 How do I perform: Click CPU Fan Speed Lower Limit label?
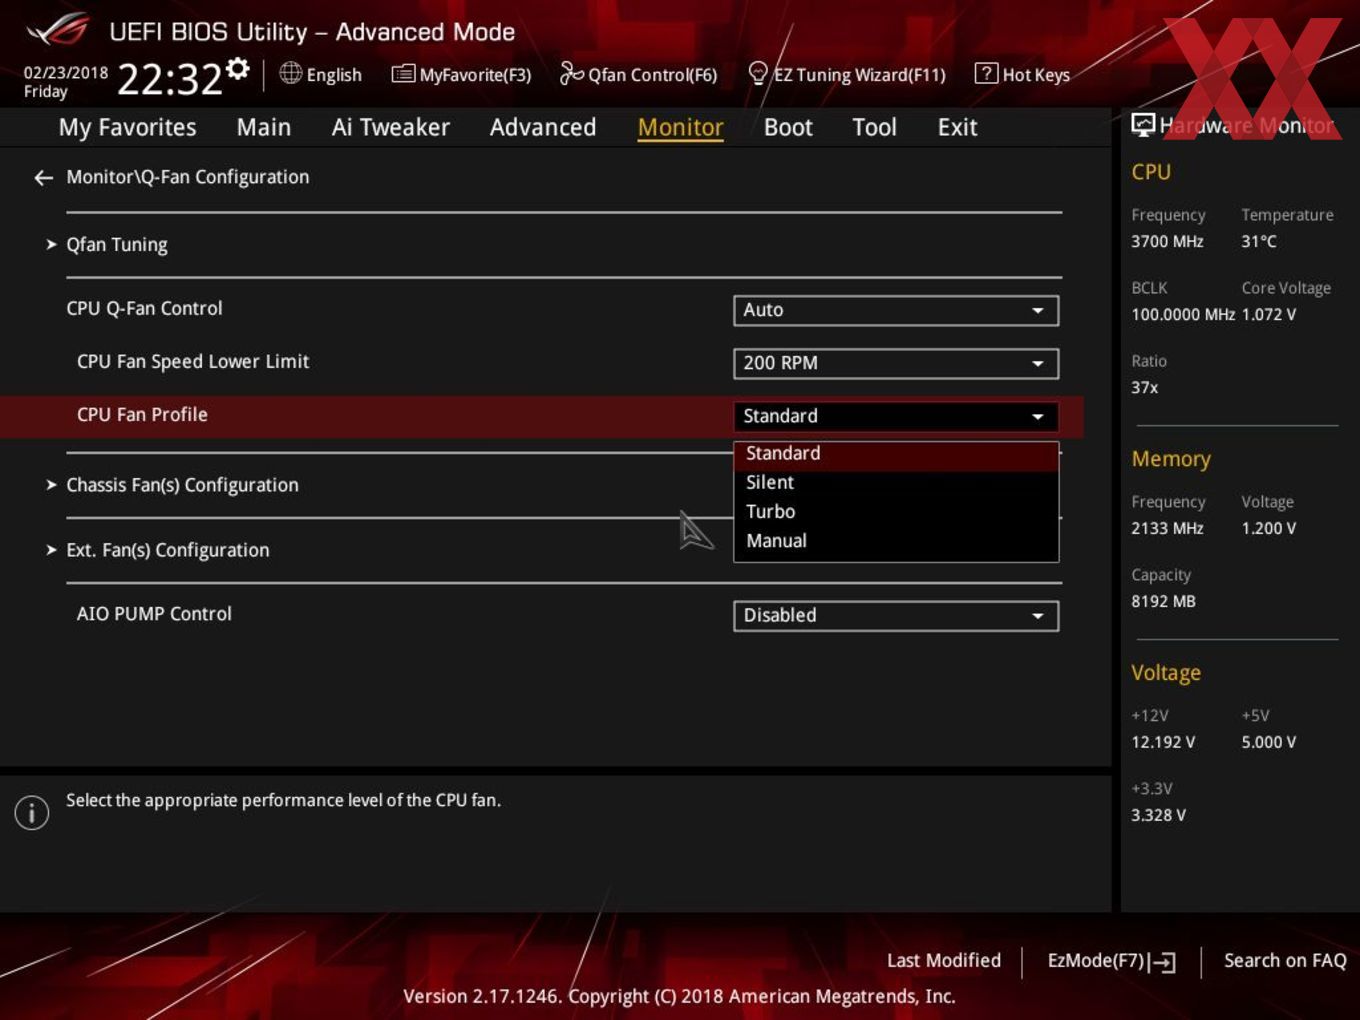[193, 362]
